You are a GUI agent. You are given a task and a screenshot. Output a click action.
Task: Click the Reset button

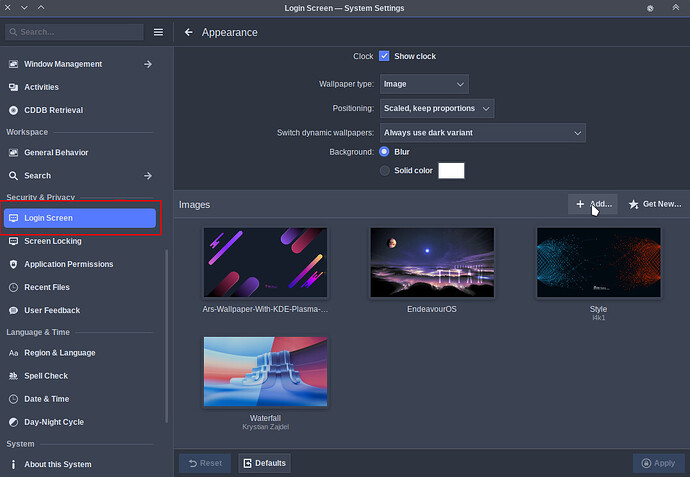pos(205,463)
